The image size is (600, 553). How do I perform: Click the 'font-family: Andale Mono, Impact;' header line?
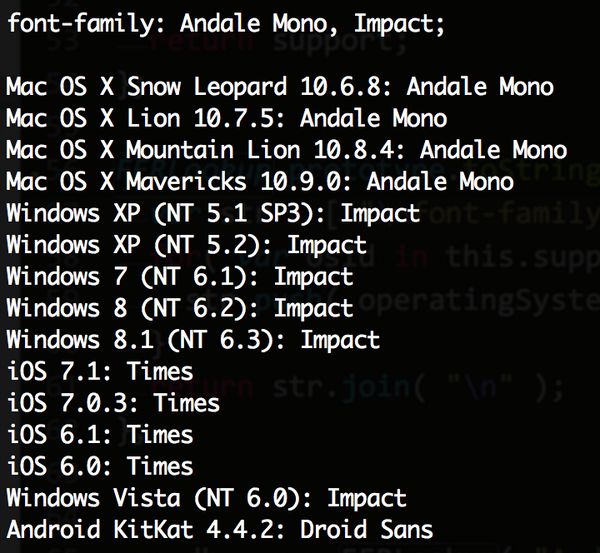pos(225,22)
